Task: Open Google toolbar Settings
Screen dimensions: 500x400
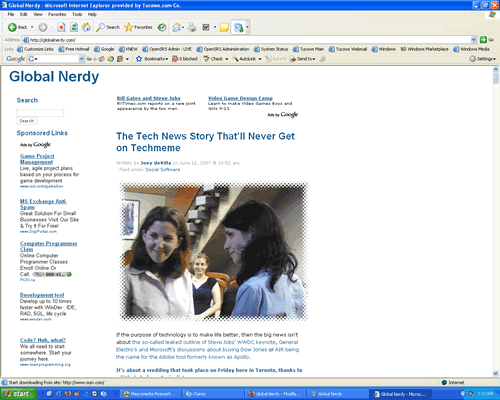Action: [x=483, y=59]
